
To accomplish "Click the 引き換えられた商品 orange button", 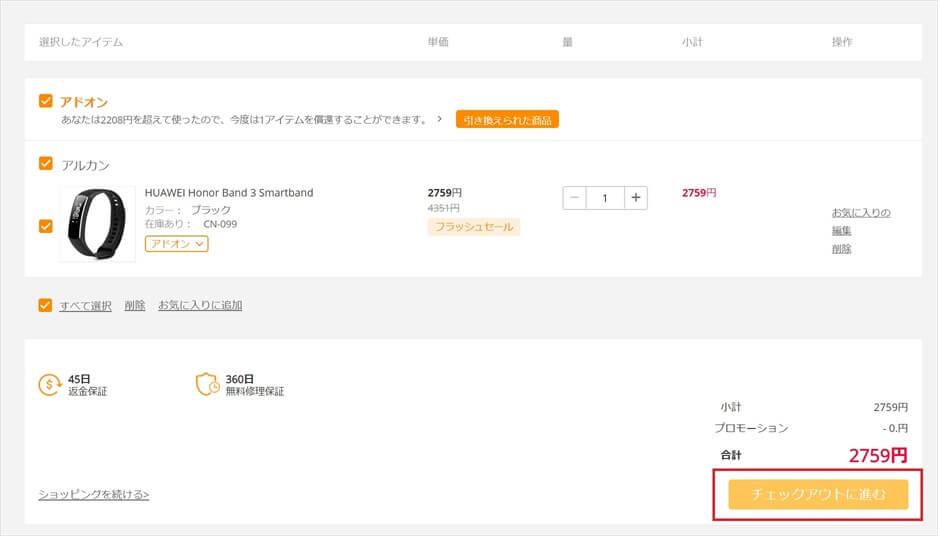I will click(x=507, y=120).
